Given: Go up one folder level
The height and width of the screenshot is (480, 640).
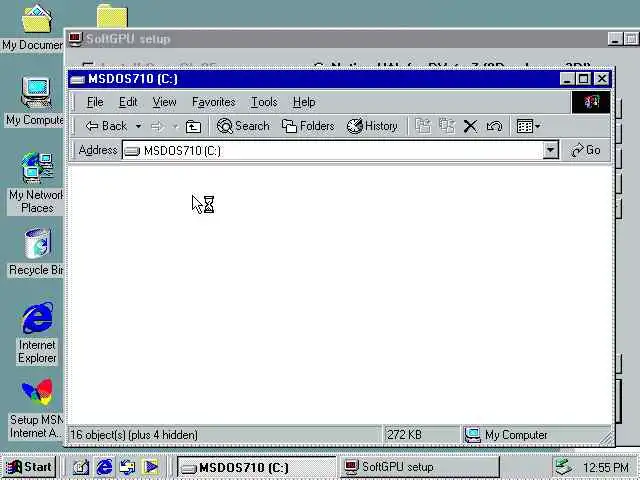Looking at the screenshot, I should click(x=193, y=127).
